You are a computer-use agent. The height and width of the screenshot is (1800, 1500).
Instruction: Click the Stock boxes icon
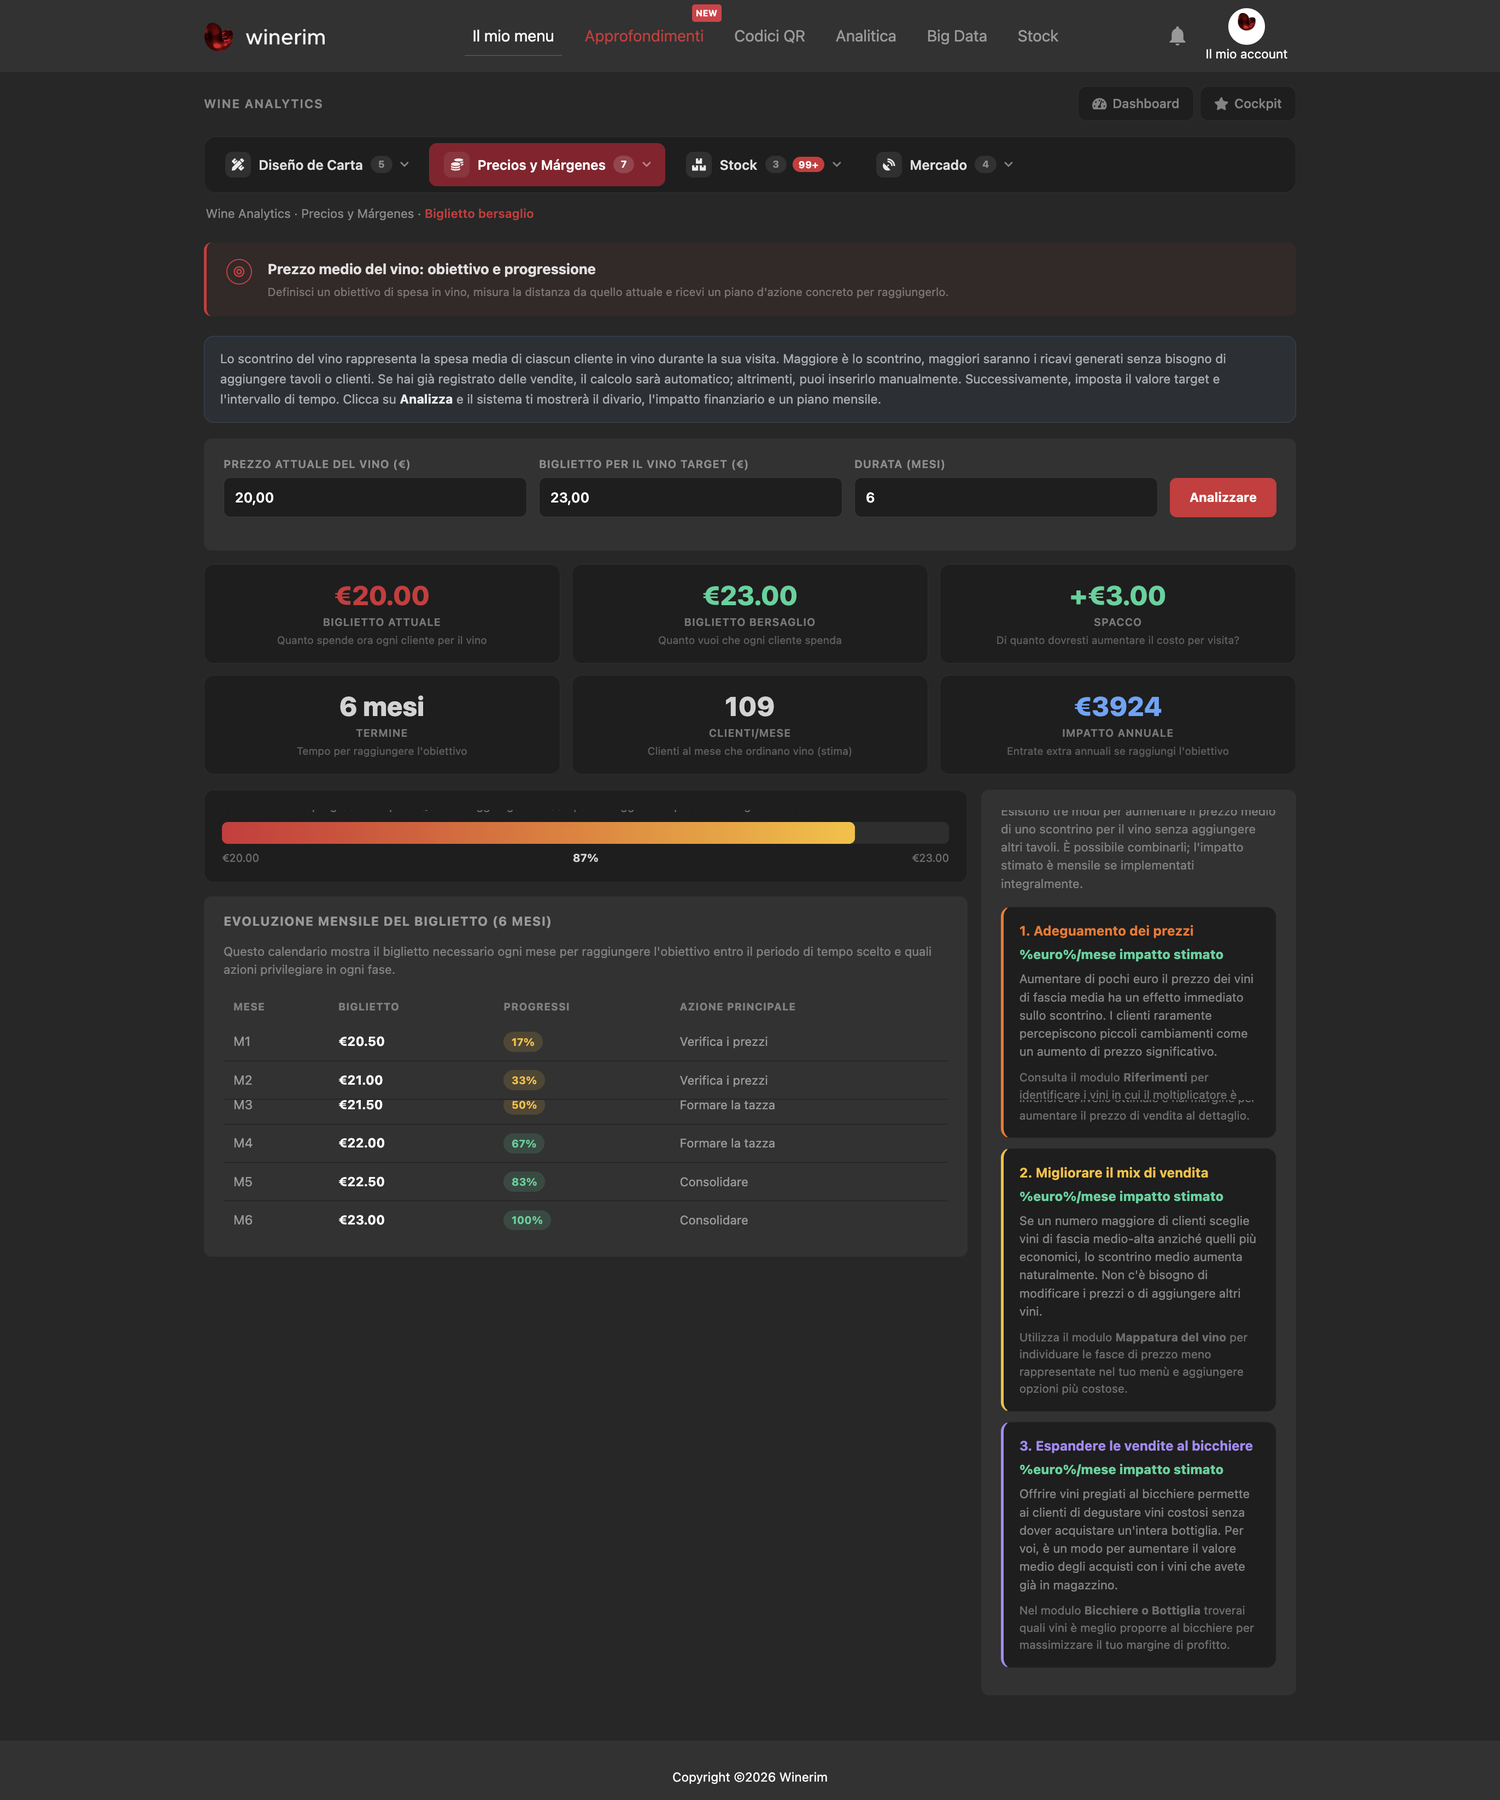(x=699, y=165)
